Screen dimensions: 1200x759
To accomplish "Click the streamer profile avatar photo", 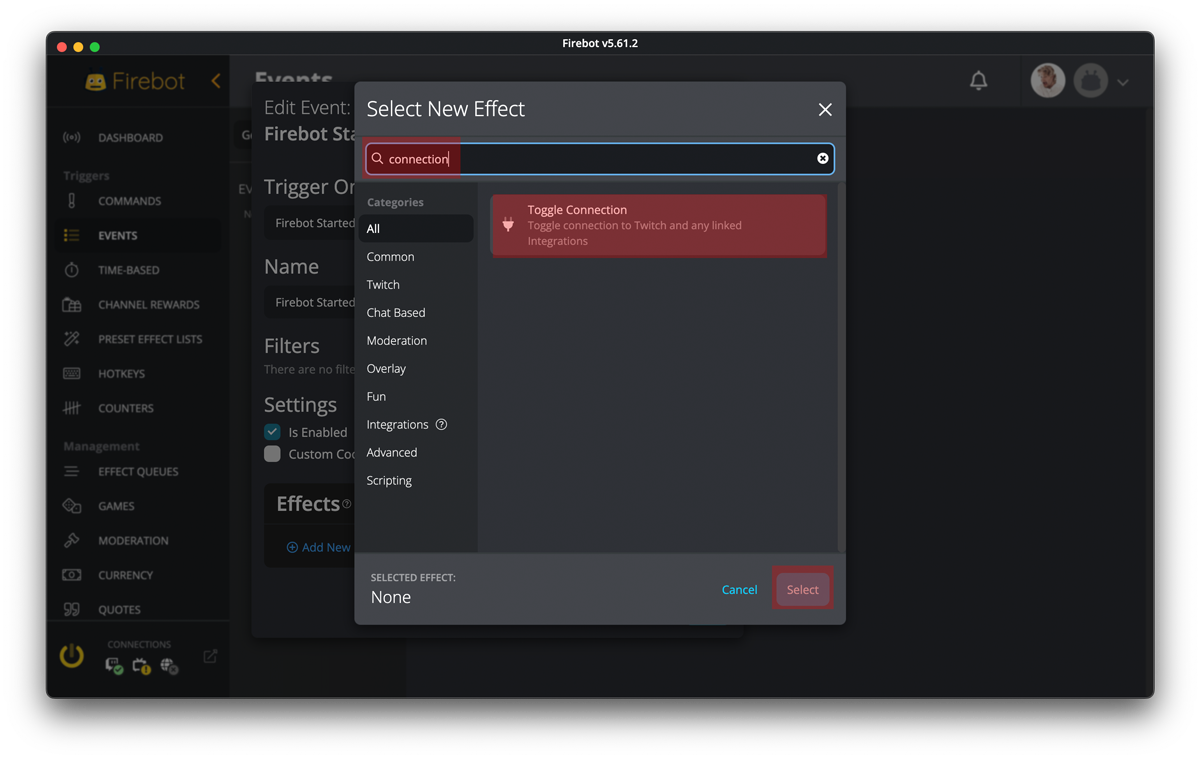I will [x=1048, y=81].
